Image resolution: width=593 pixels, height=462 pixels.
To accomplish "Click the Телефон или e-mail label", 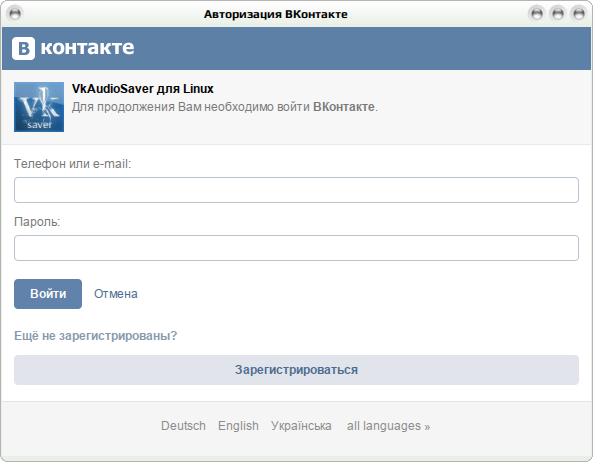I will pyautogui.click(x=73, y=164).
